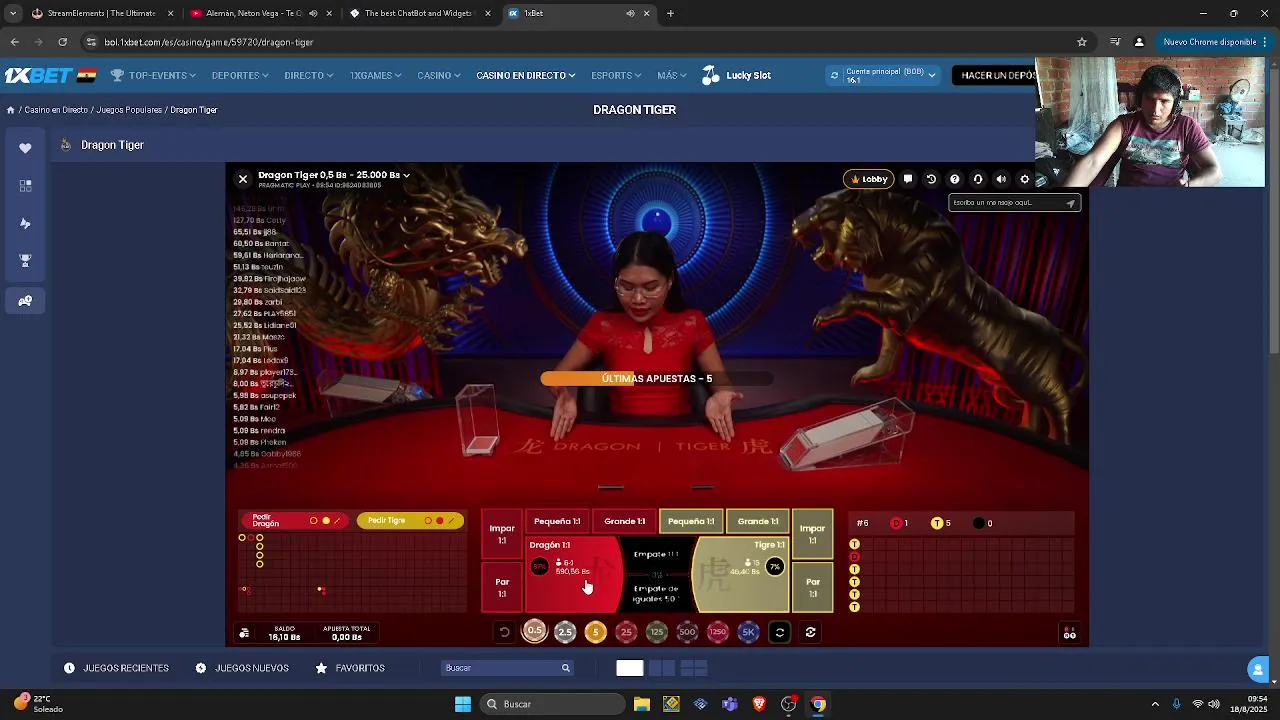
Task: Click the auto-bet refresh icon beside repeat
Action: click(811, 632)
